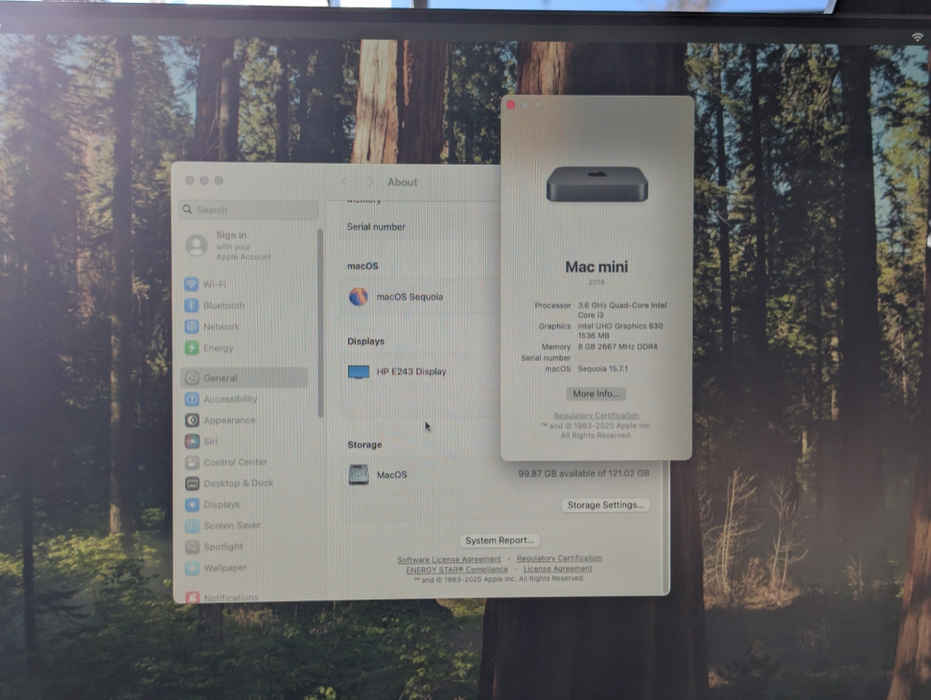931x700 pixels.
Task: Click the Wi-Fi status icon in menu bar
Action: (918, 35)
